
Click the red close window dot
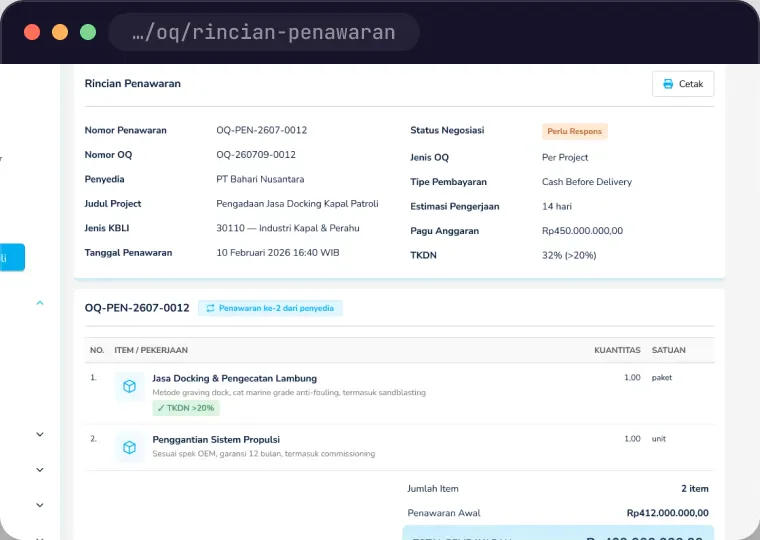click(32, 32)
